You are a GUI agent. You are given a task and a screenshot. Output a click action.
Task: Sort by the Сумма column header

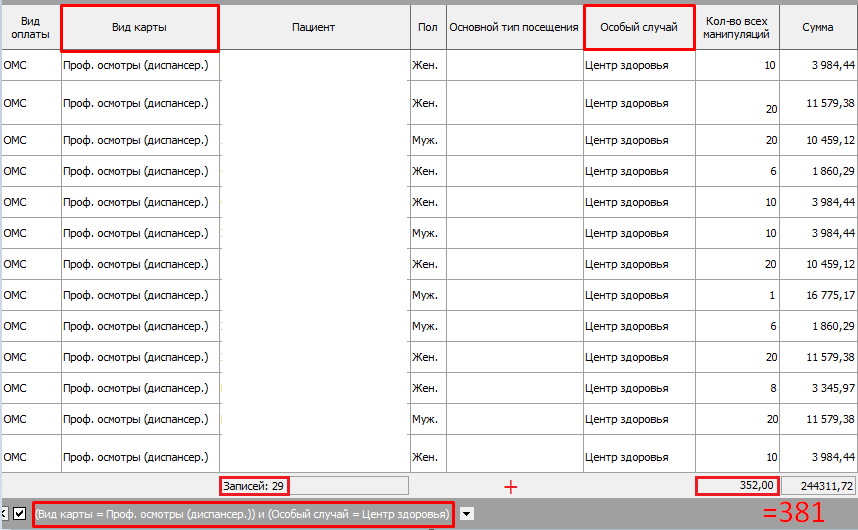click(x=818, y=27)
